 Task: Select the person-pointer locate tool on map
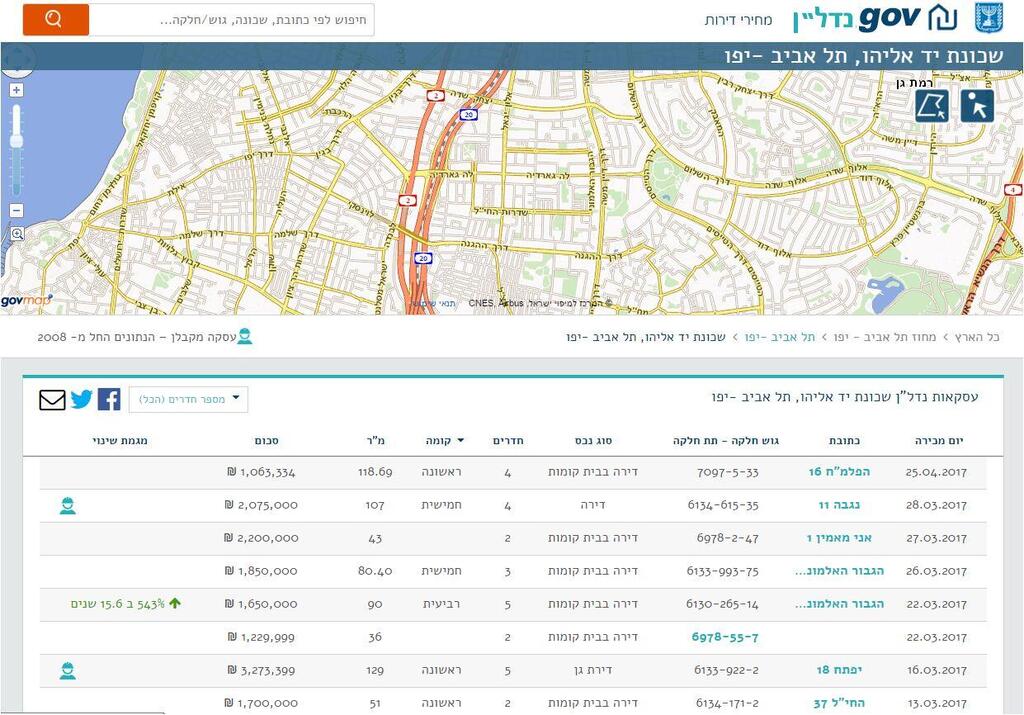tap(976, 106)
